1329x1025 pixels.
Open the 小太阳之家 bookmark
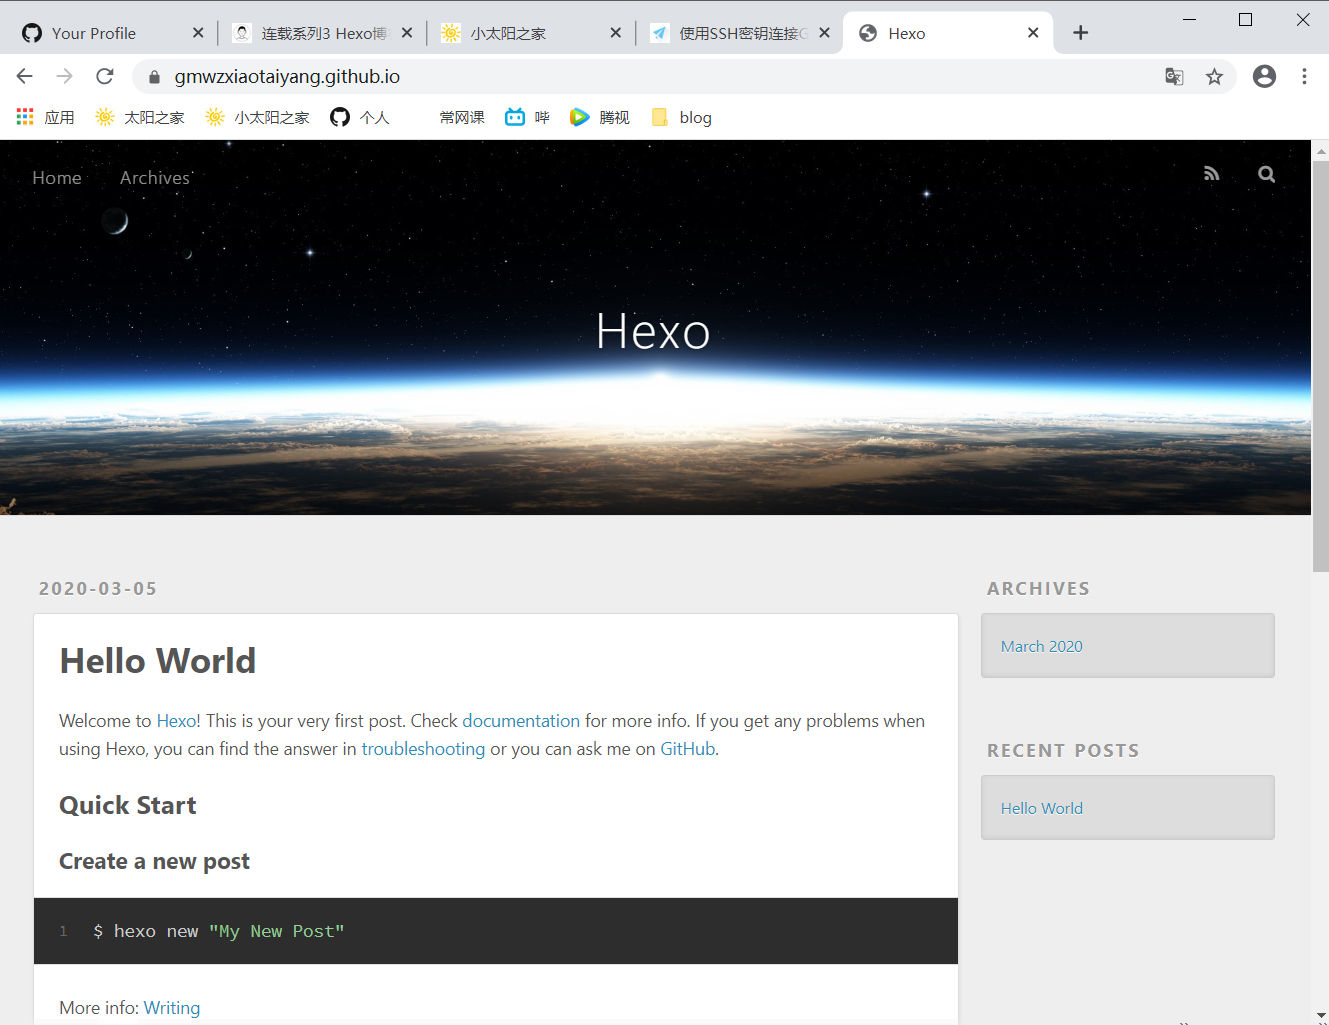257,117
